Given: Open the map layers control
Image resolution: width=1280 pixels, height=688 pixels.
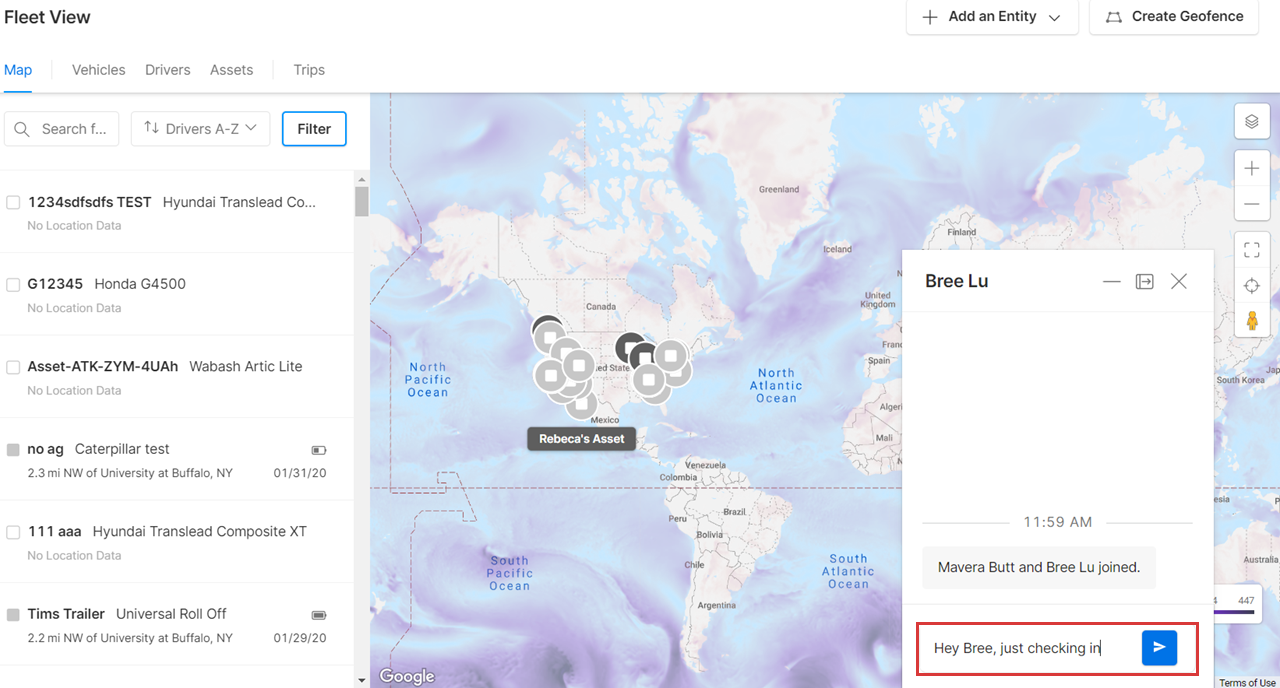Looking at the screenshot, I should [x=1251, y=122].
